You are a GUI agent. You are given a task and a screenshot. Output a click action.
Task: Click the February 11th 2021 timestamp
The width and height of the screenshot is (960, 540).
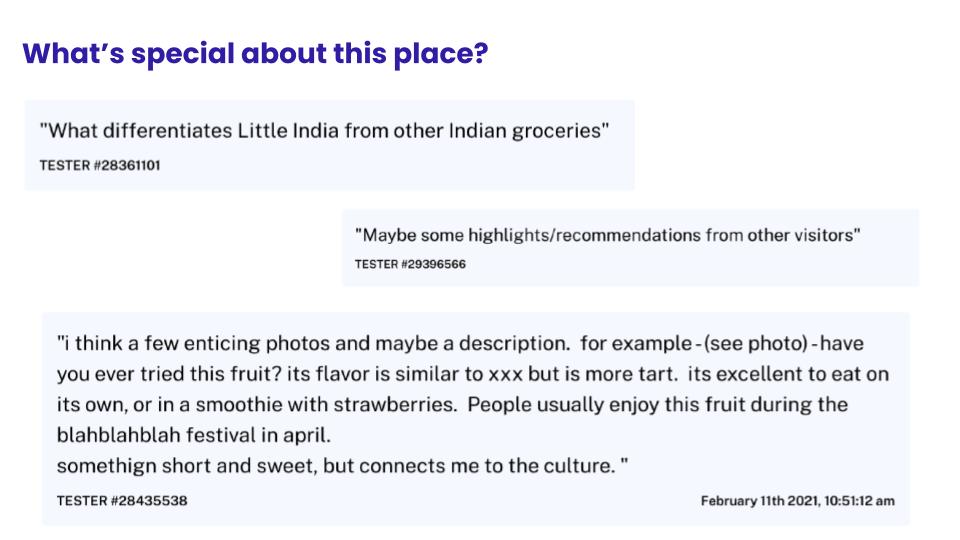point(798,501)
